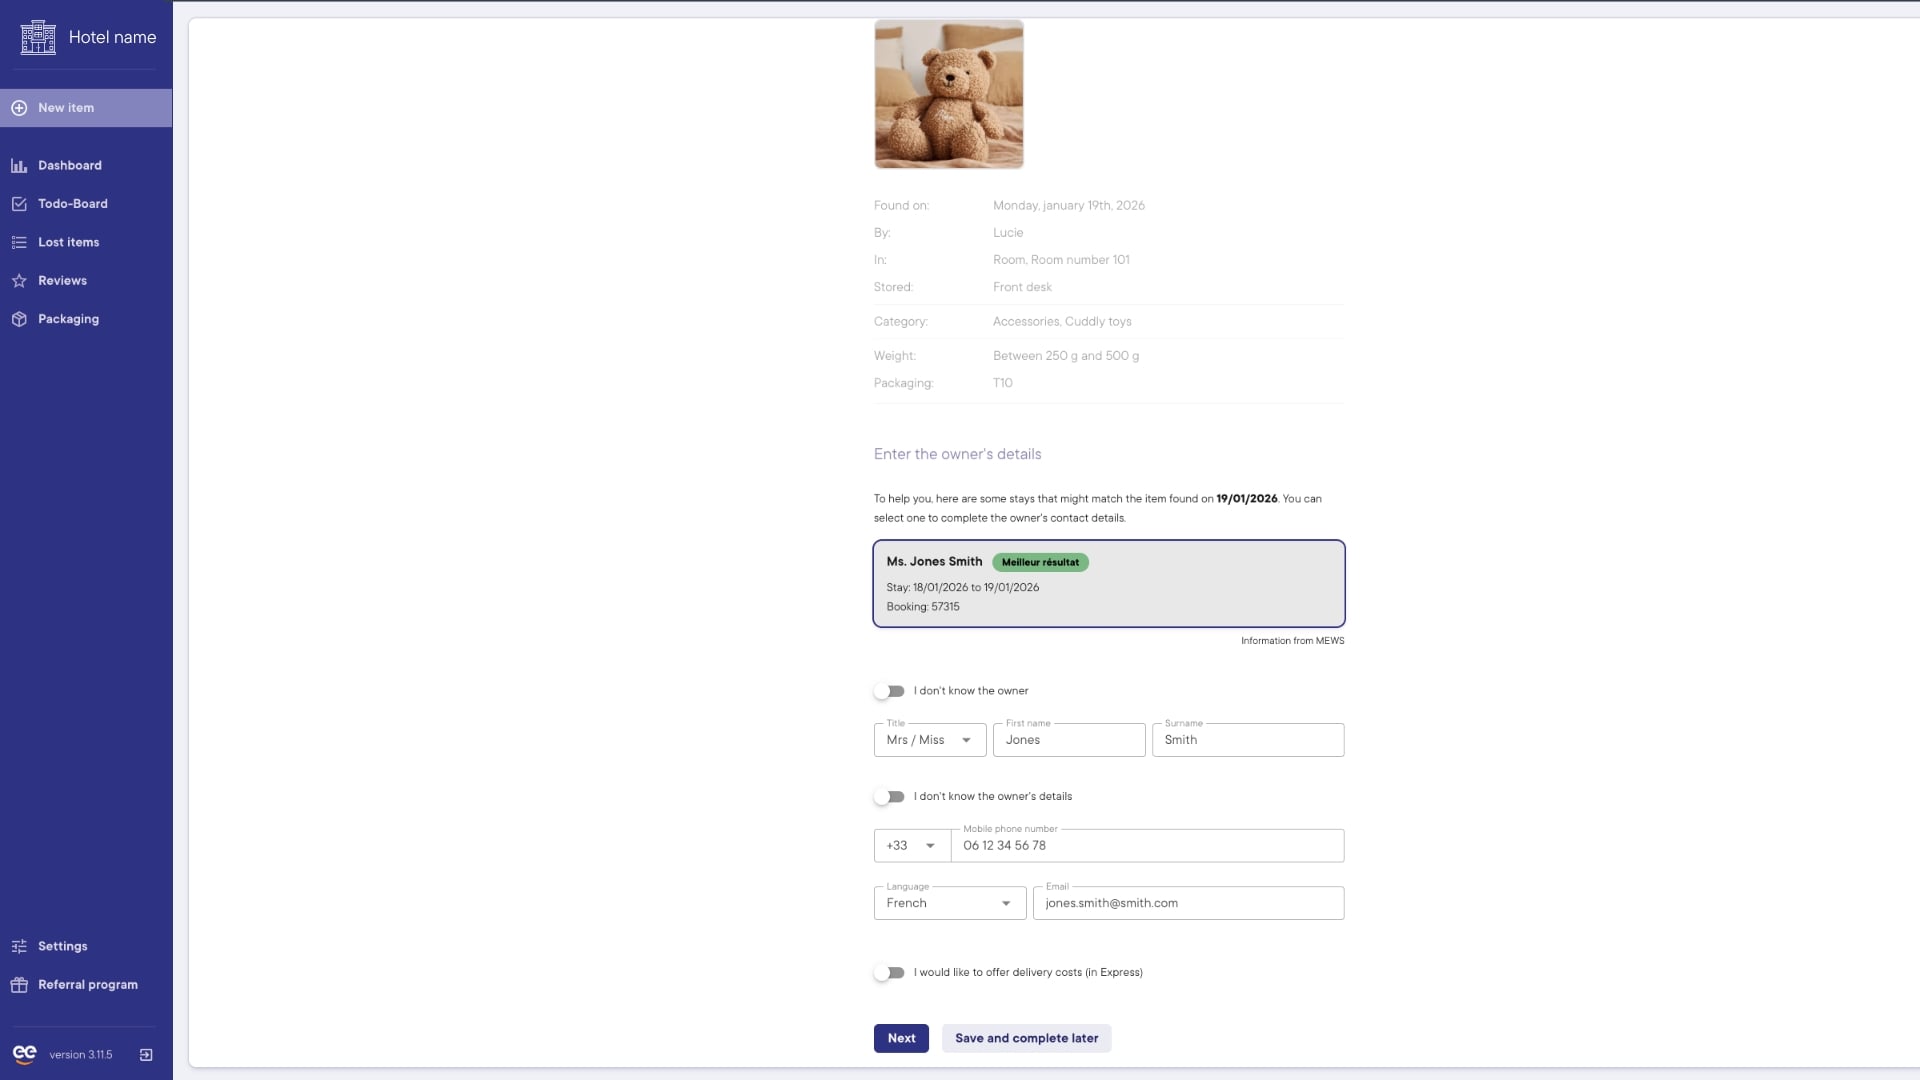Toggle offer delivery costs in Express

pyautogui.click(x=889, y=973)
